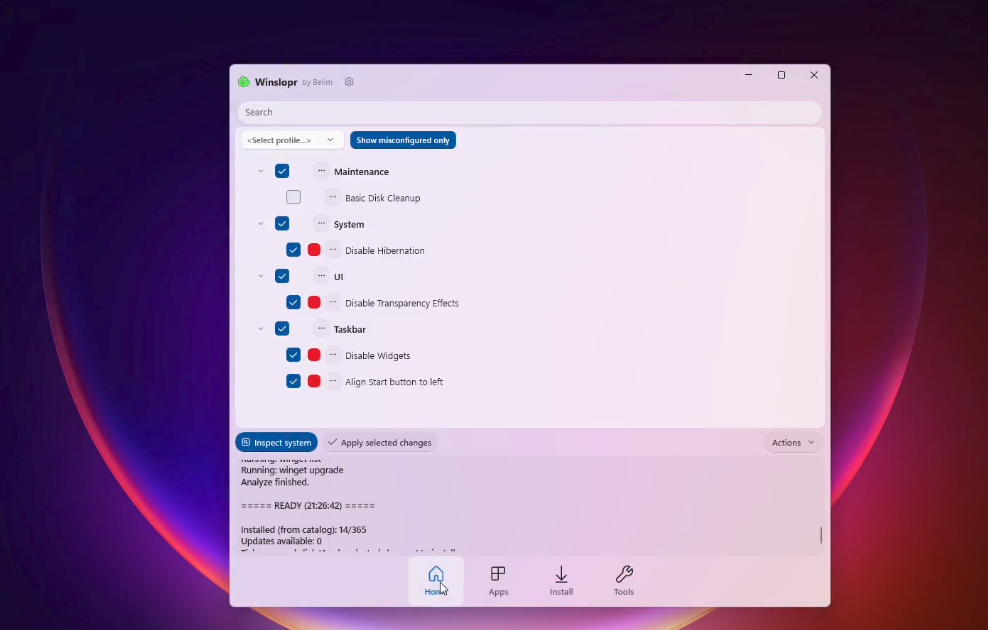Check the Basic Disk Cleanup checkbox
988x630 pixels.
coord(293,198)
